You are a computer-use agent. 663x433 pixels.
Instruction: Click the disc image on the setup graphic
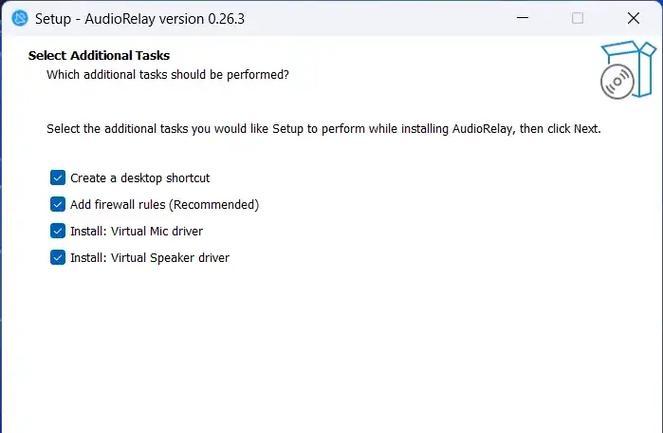[x=617, y=81]
